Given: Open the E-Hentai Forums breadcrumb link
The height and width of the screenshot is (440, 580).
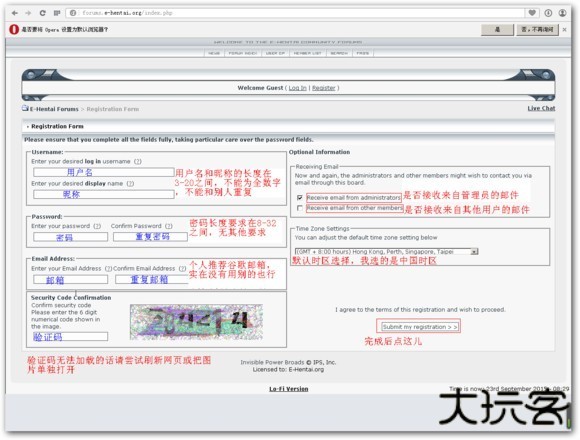Looking at the screenshot, I should pos(54,109).
